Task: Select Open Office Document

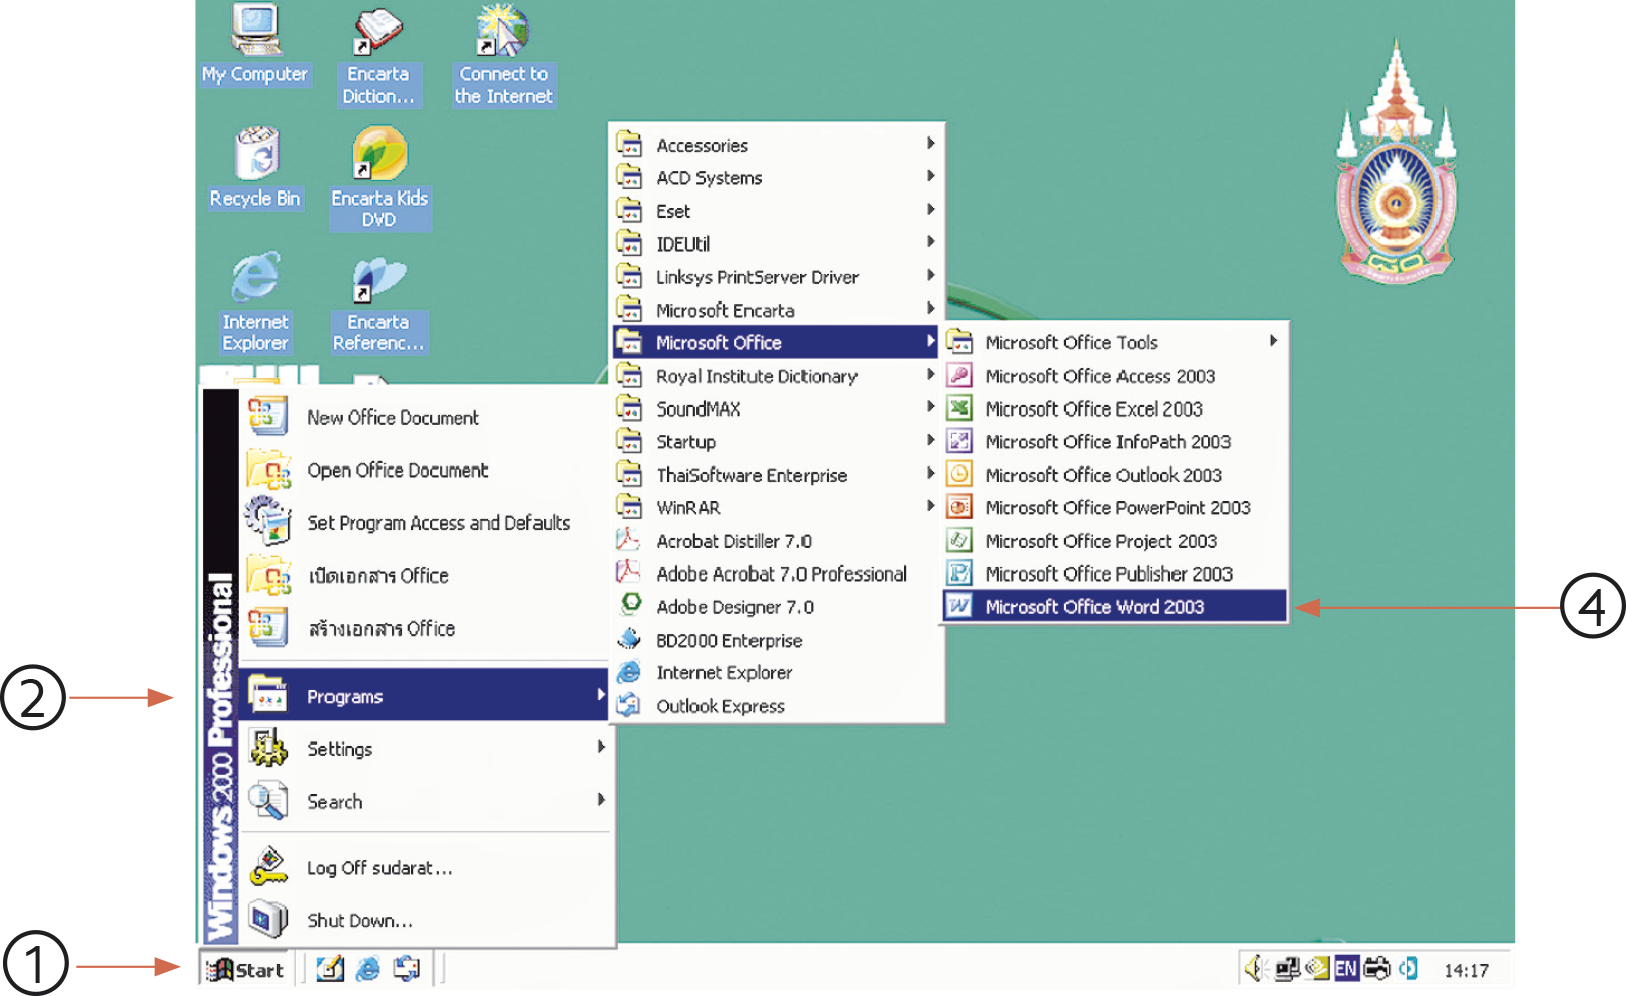Action: tap(425, 470)
